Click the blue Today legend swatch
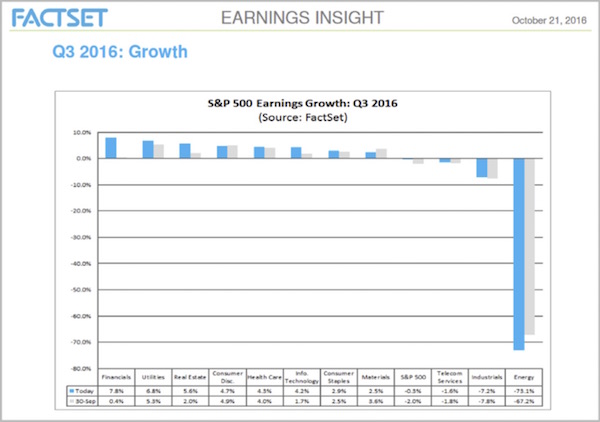600x422 pixels. [x=72, y=391]
